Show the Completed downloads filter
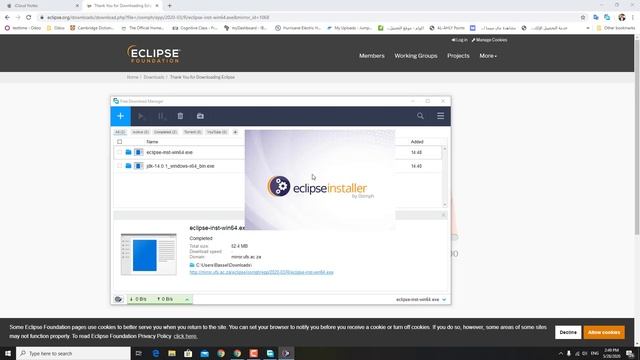640x360 pixels. 165,132
